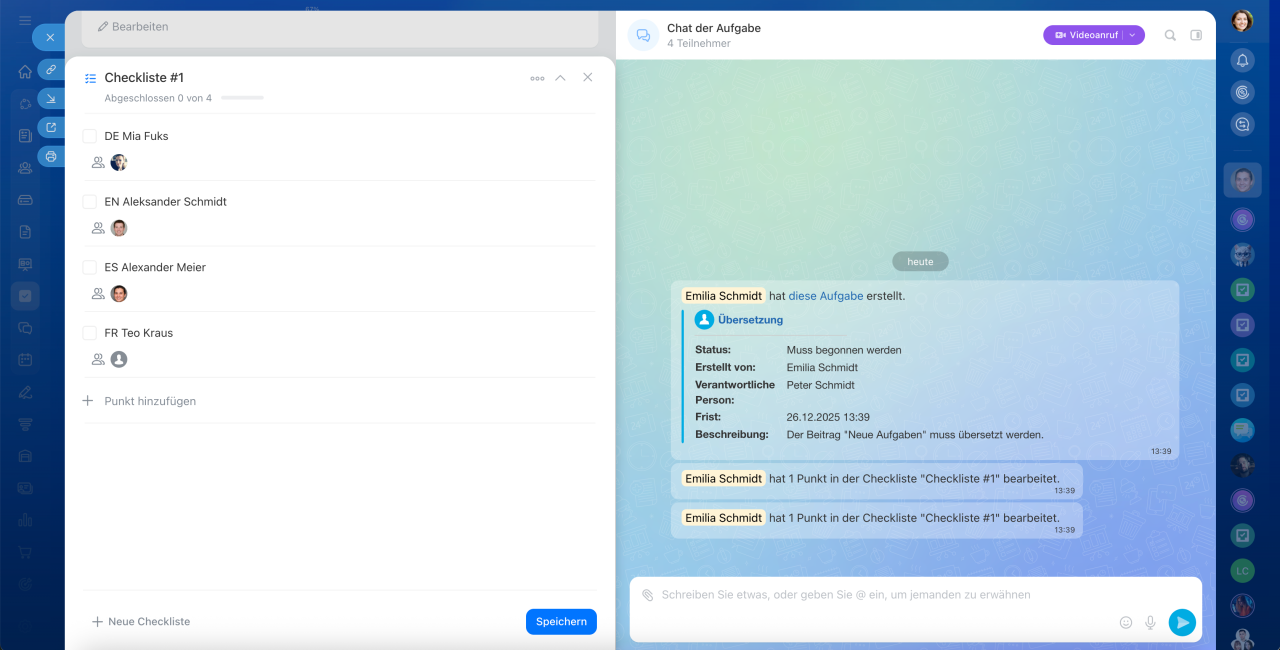1280x650 pixels.
Task: Open the three-dot menu of Checkliste #1
Action: tap(537, 78)
